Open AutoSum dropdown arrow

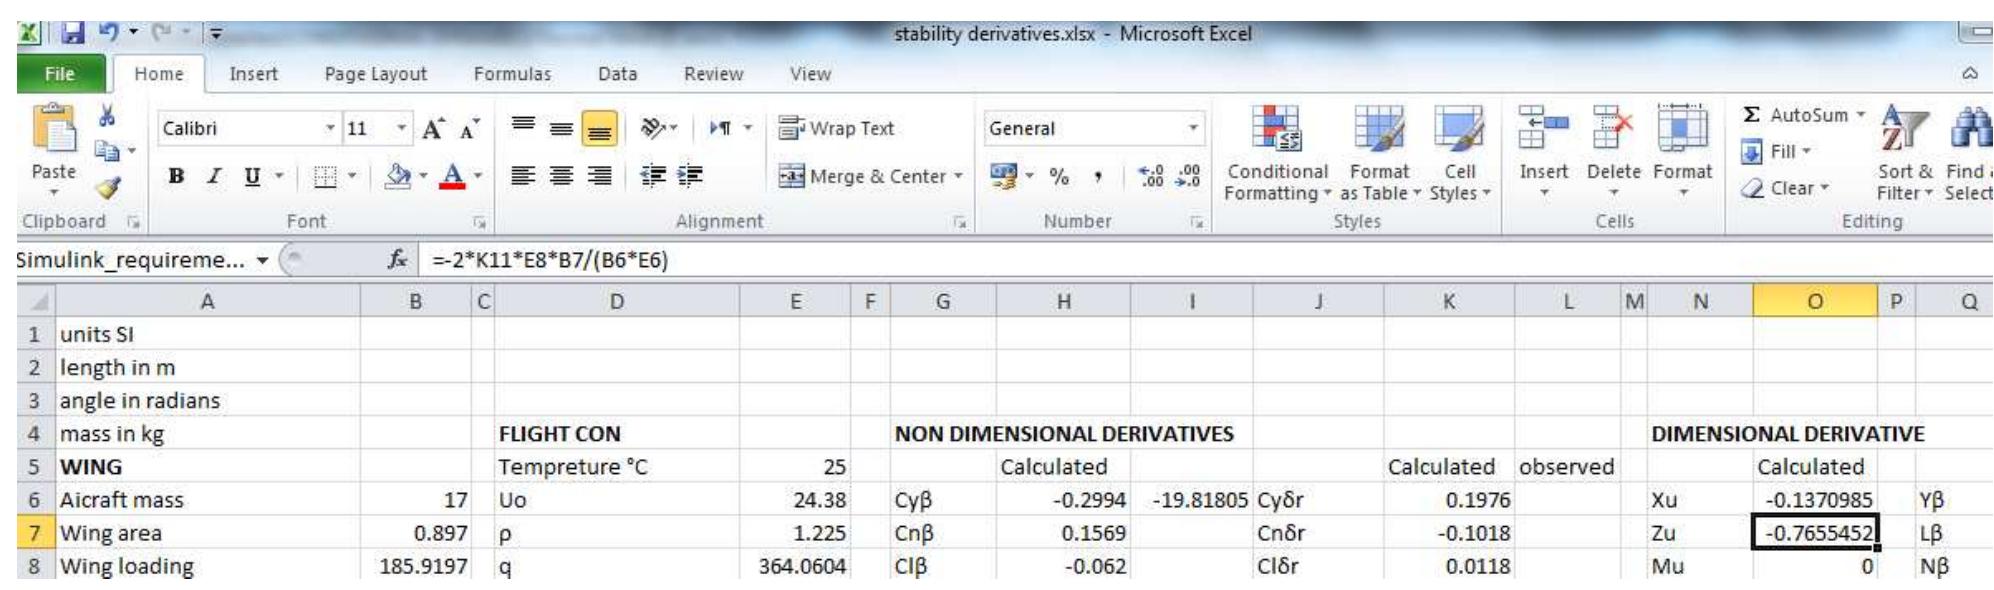(x=1861, y=115)
